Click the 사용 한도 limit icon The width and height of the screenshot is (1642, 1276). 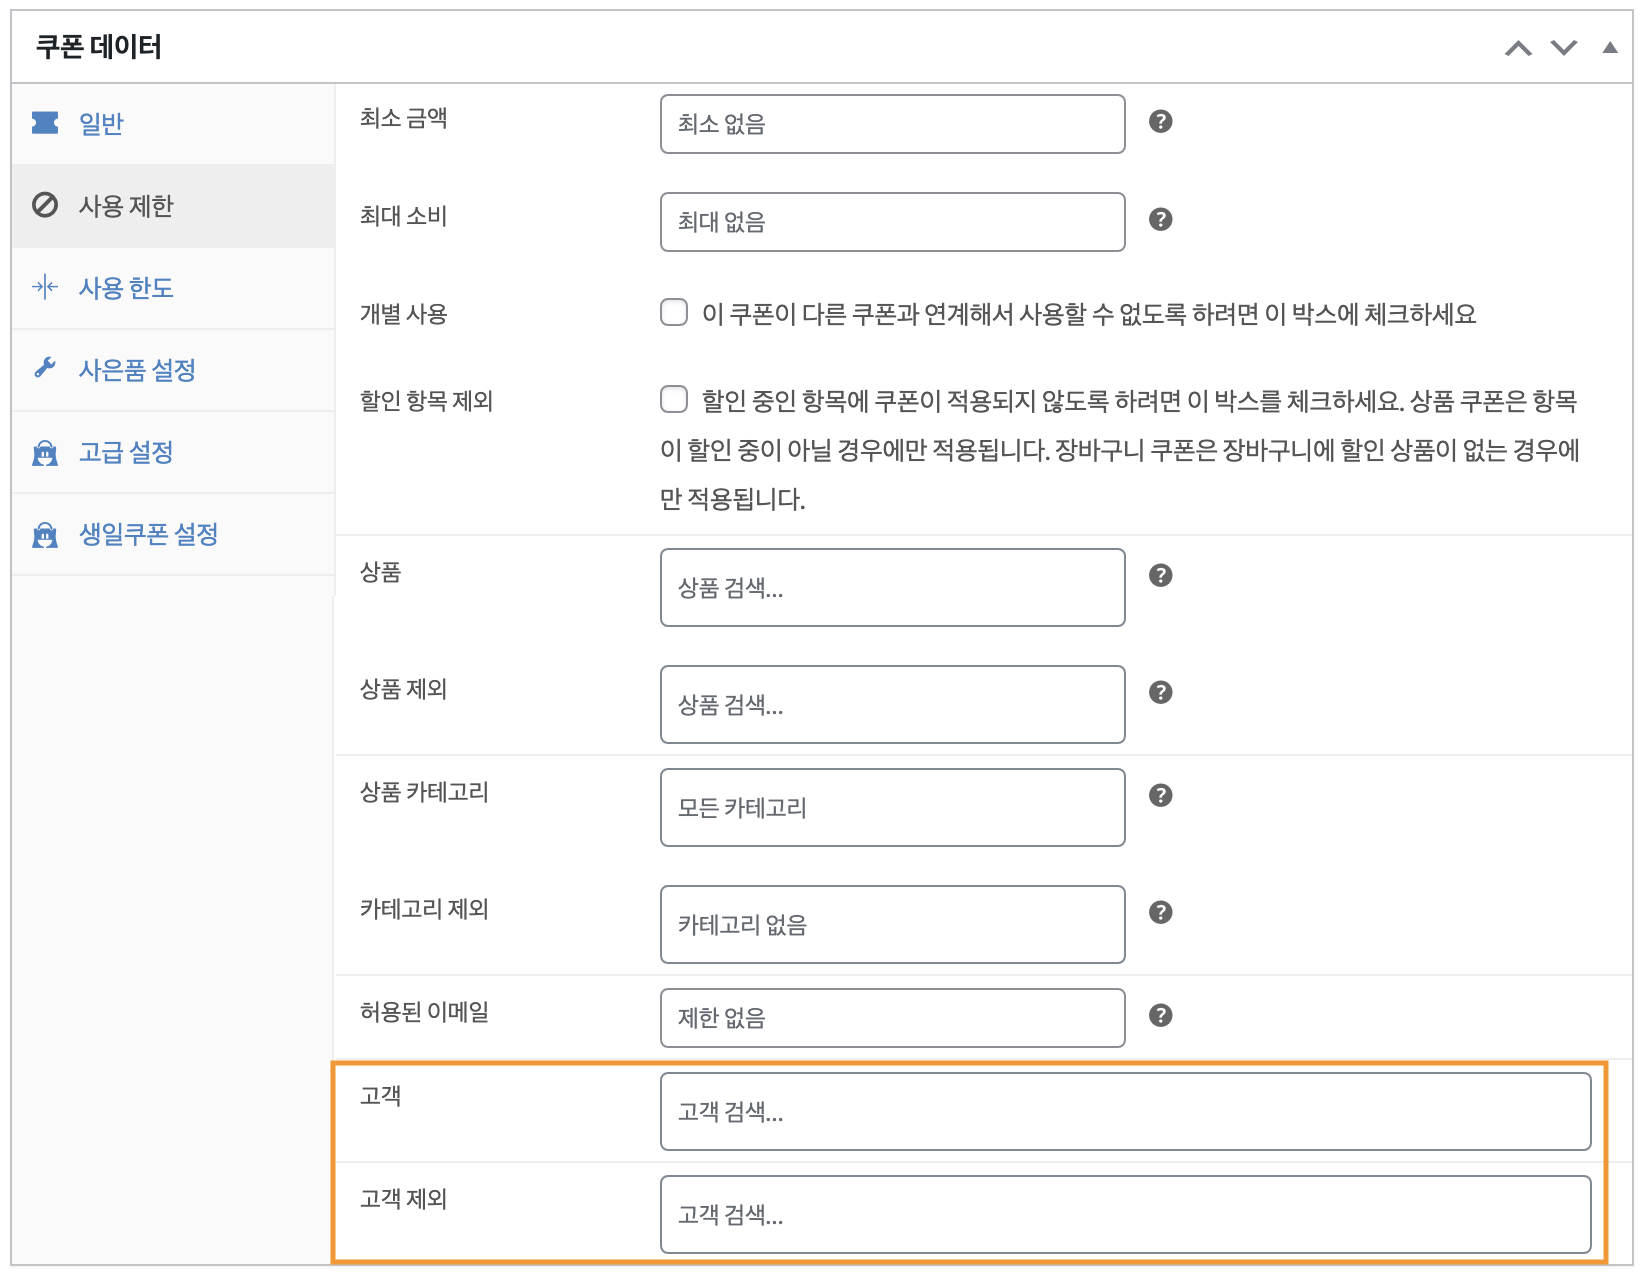tap(45, 287)
